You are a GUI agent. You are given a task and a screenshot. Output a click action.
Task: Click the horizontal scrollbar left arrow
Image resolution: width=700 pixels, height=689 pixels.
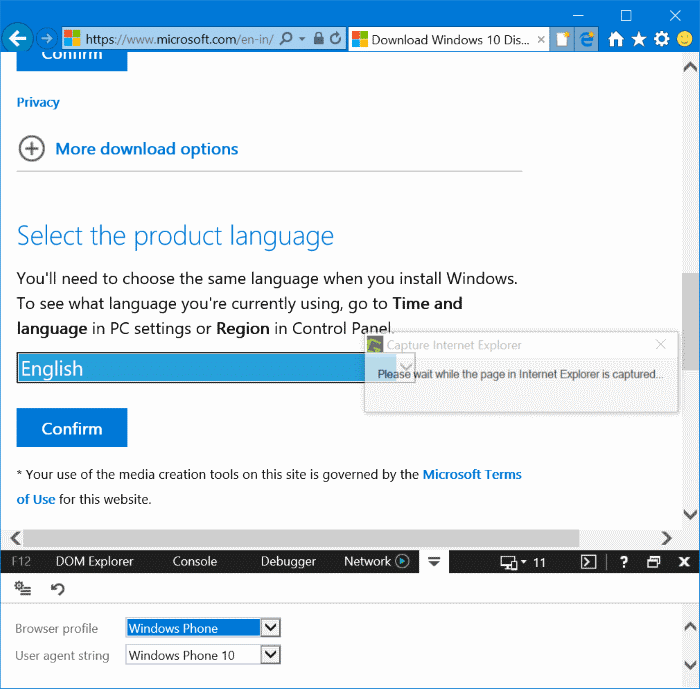pyautogui.click(x=15, y=538)
